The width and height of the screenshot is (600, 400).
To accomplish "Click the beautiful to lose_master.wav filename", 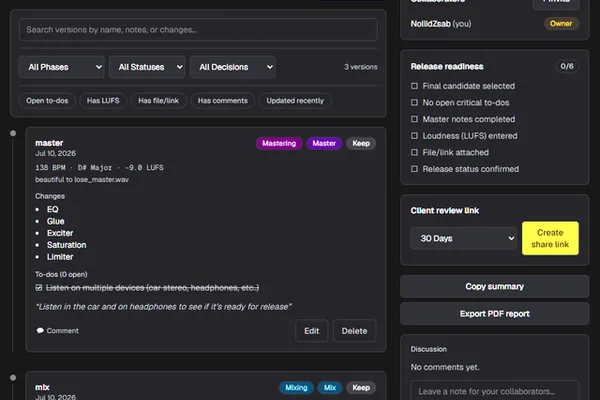I will [x=82, y=180].
